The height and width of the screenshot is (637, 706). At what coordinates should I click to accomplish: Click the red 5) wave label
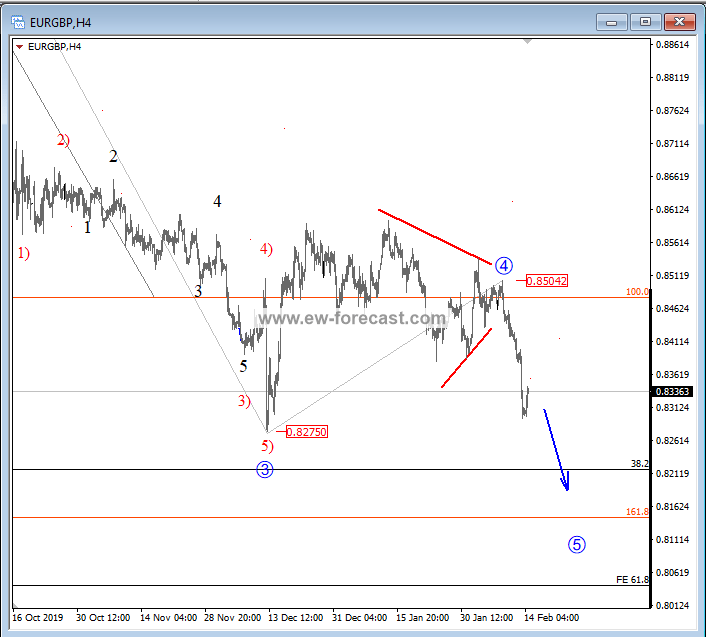pyautogui.click(x=266, y=445)
